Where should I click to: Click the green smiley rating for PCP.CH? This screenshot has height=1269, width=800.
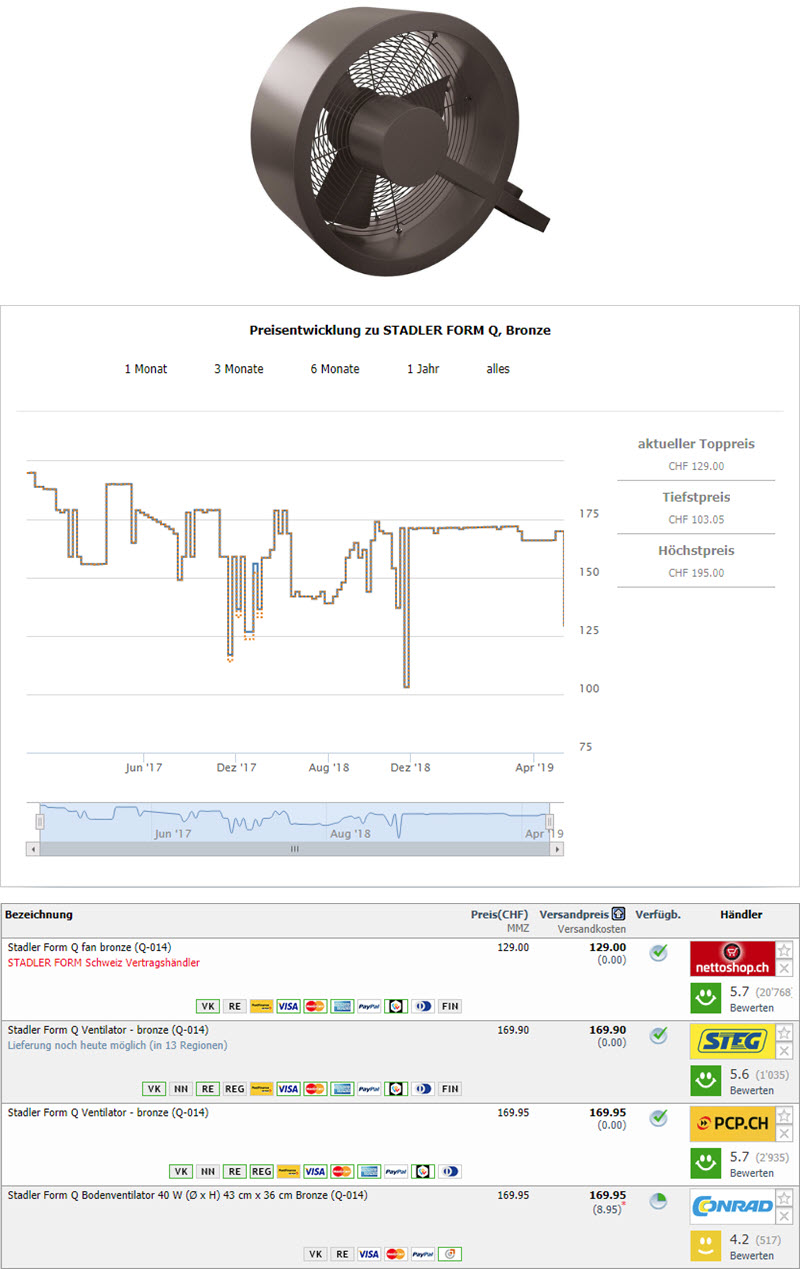pyautogui.click(x=706, y=1162)
